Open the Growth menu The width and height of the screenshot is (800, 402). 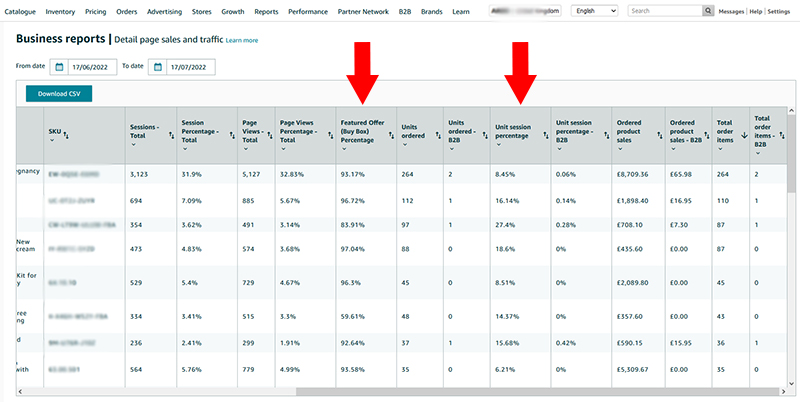click(233, 11)
